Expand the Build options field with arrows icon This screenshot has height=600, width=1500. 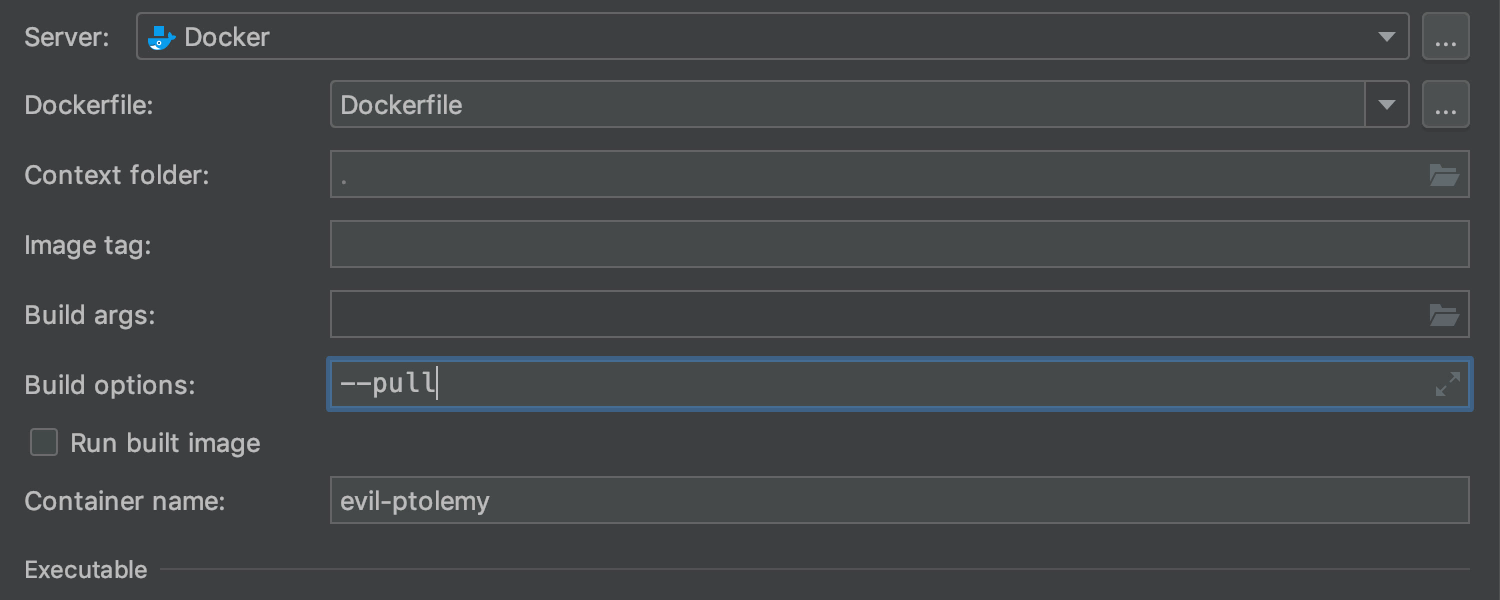tap(1447, 384)
